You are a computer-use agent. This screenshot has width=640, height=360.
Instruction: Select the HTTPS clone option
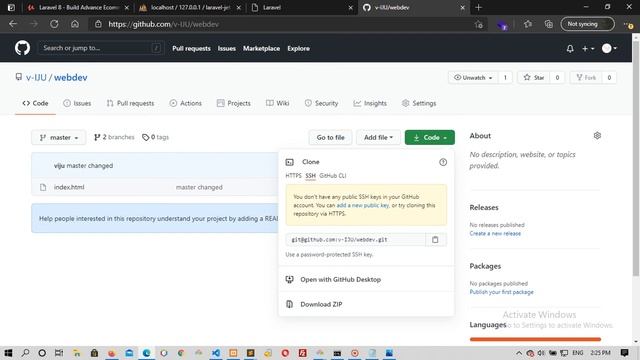tap(293, 176)
